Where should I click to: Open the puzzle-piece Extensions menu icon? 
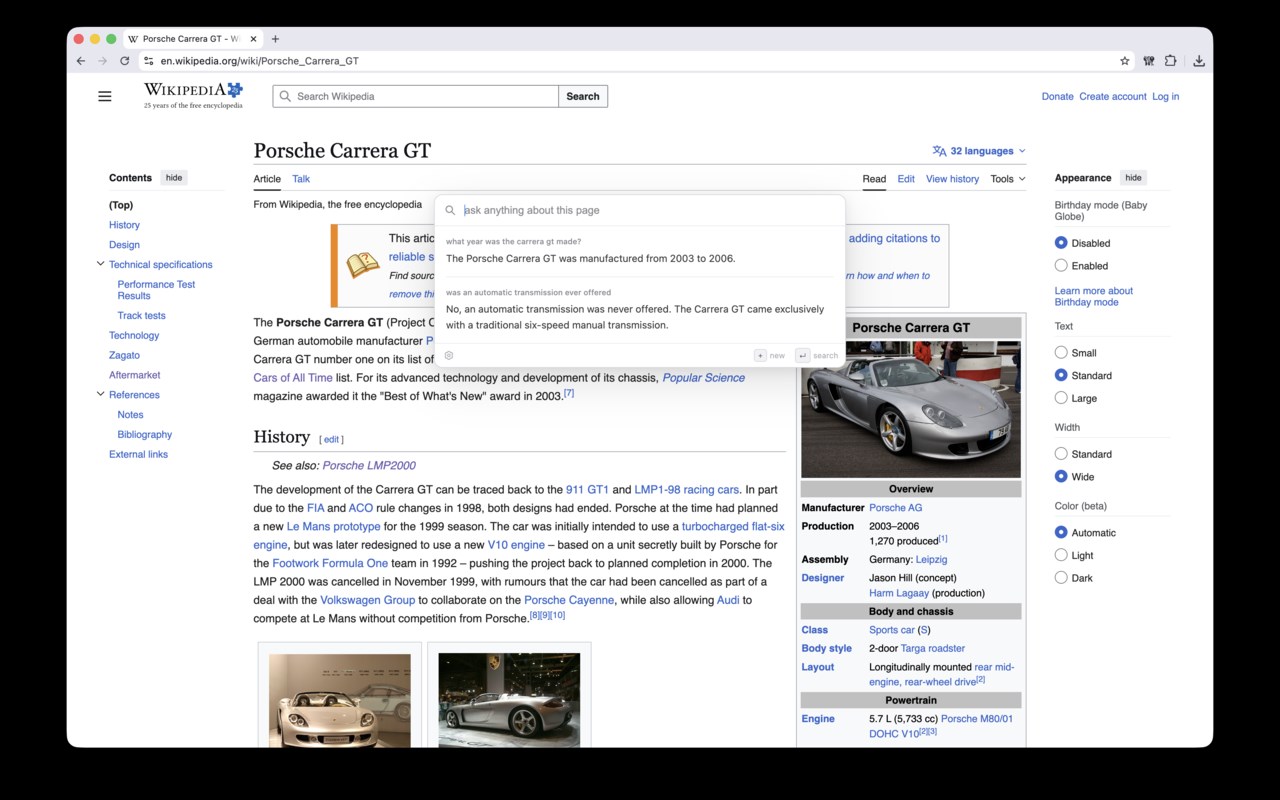point(1170,61)
